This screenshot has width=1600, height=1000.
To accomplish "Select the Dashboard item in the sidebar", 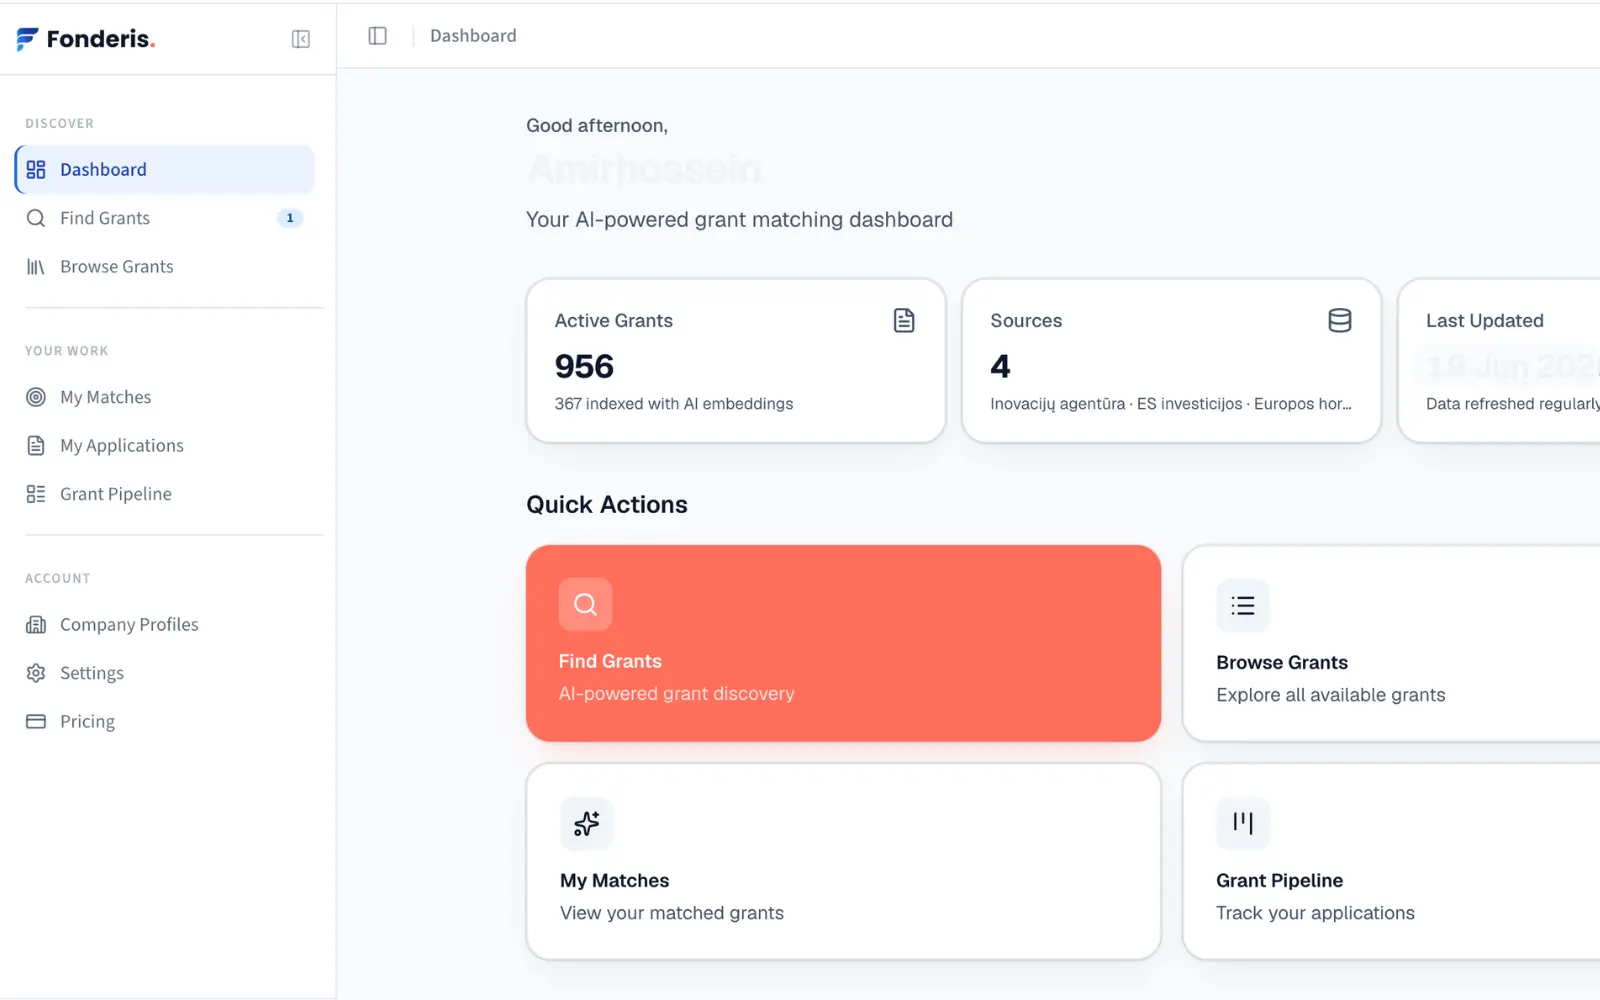I will point(165,170).
